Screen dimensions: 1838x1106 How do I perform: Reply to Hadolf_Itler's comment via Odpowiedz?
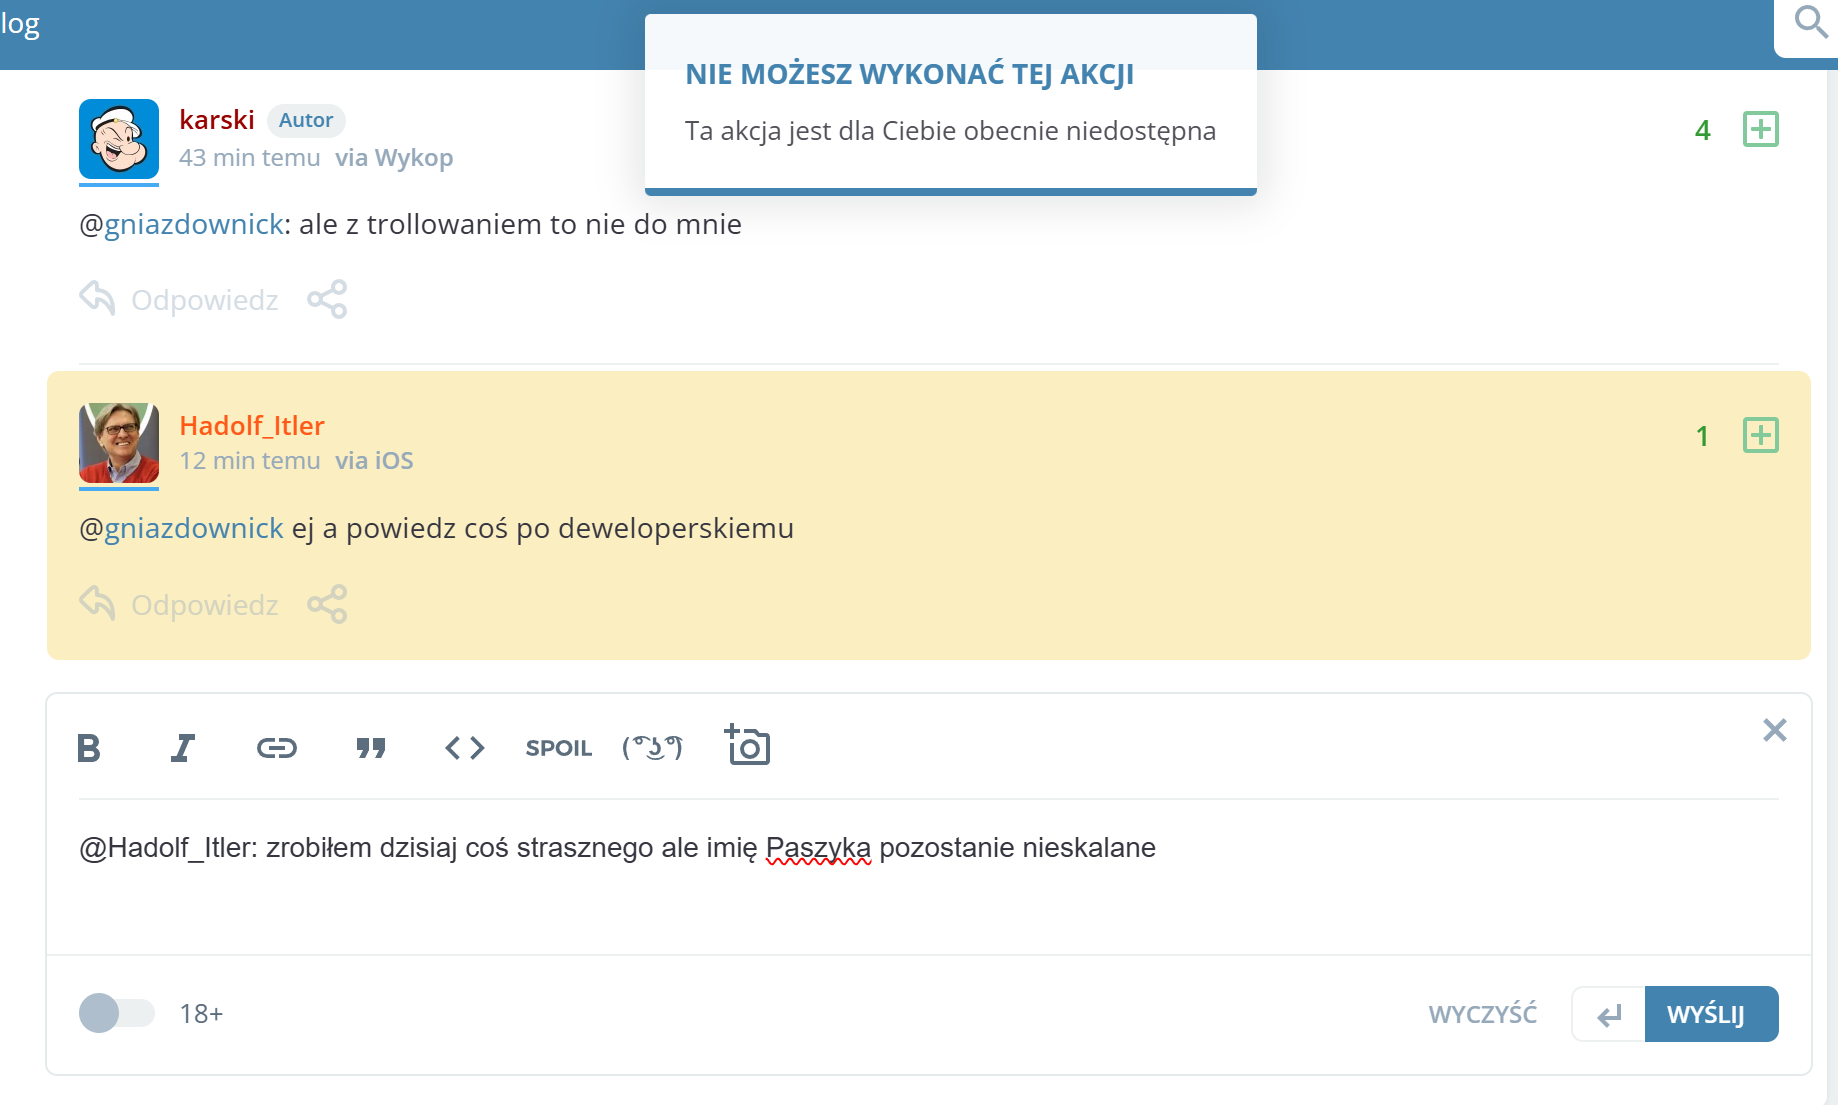(180, 604)
